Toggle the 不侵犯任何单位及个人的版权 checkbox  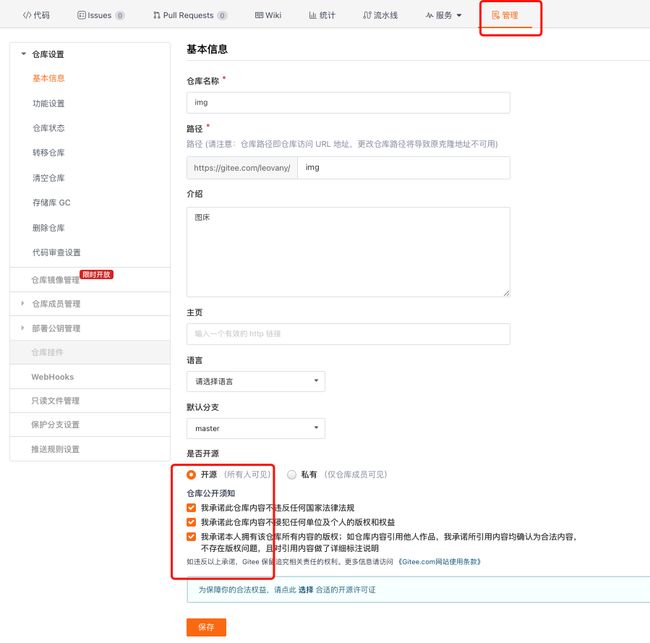click(191, 522)
